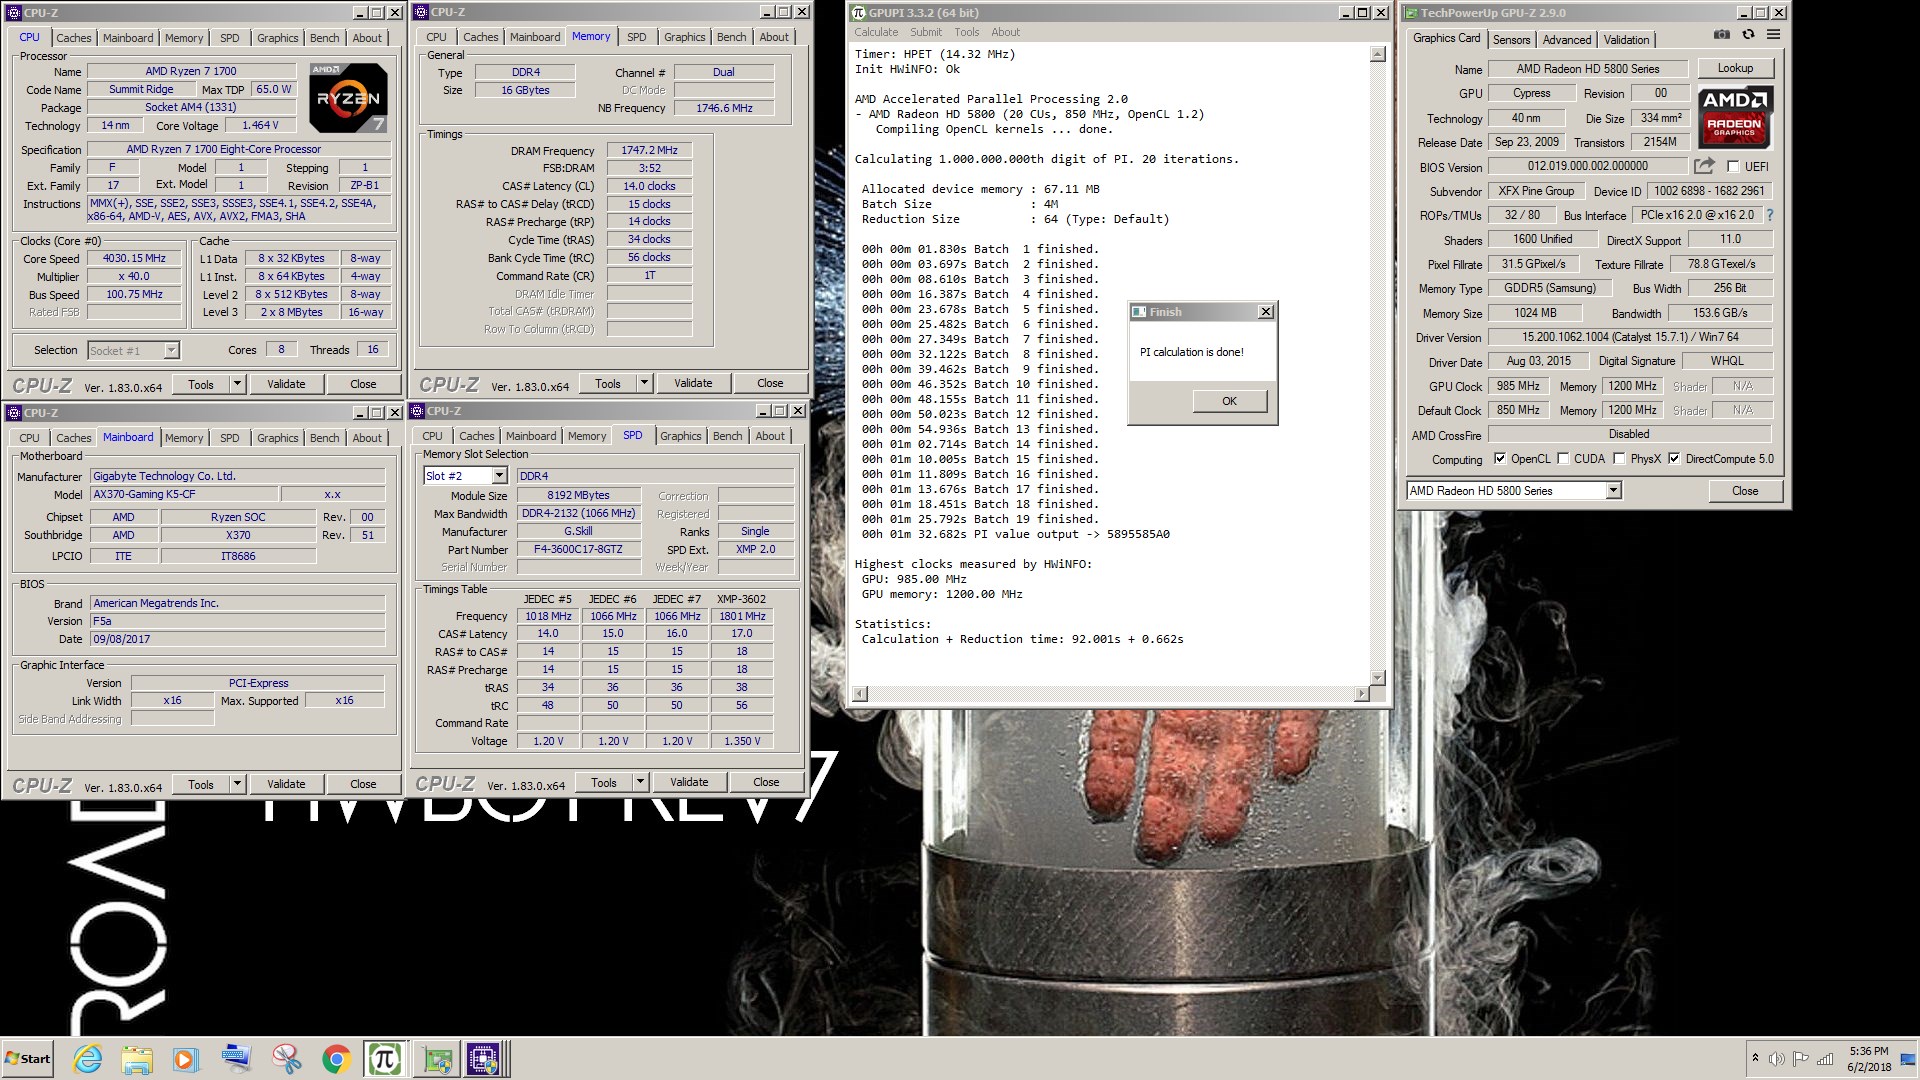The height and width of the screenshot is (1080, 1920).
Task: Click the volume speaker tray icon
Action: pyautogui.click(x=1777, y=1059)
